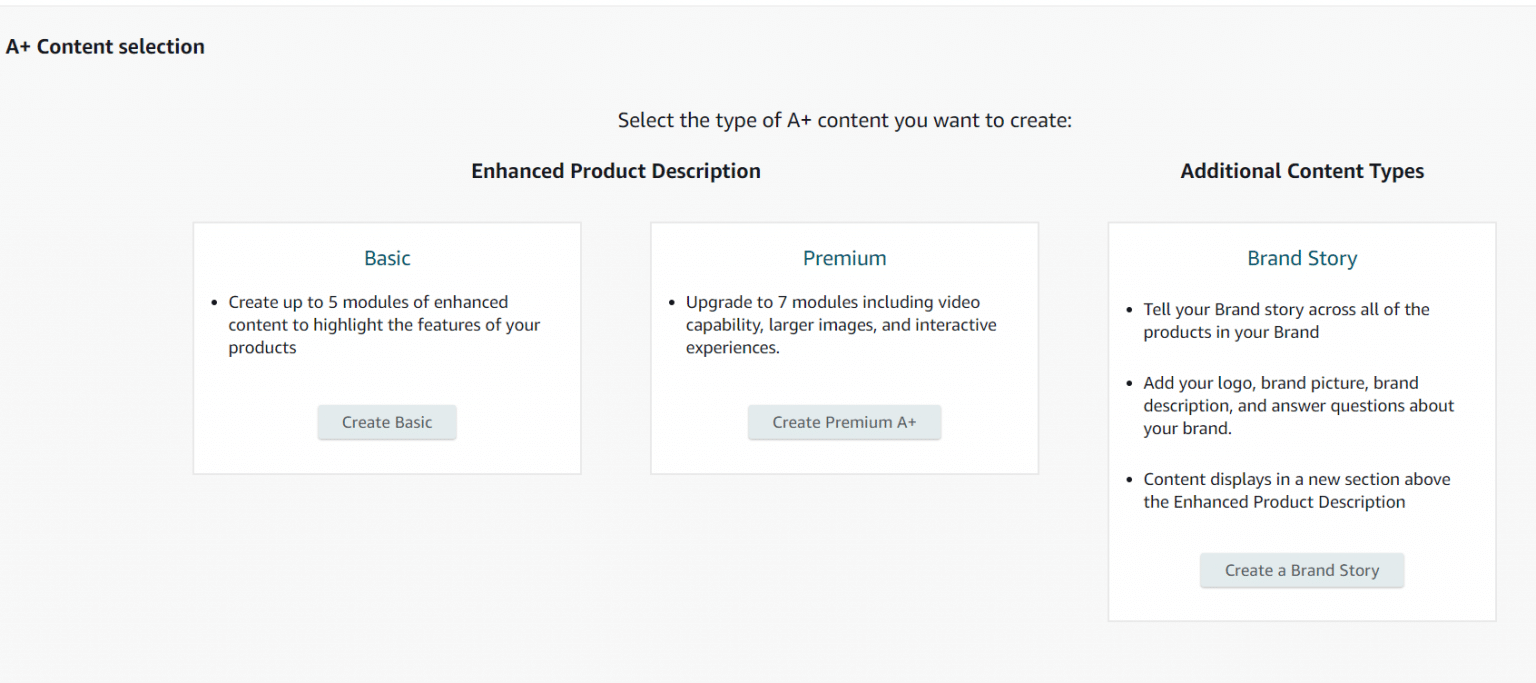Viewport: 1536px width, 683px height.
Task: Select the Premium card title
Action: [x=844, y=258]
